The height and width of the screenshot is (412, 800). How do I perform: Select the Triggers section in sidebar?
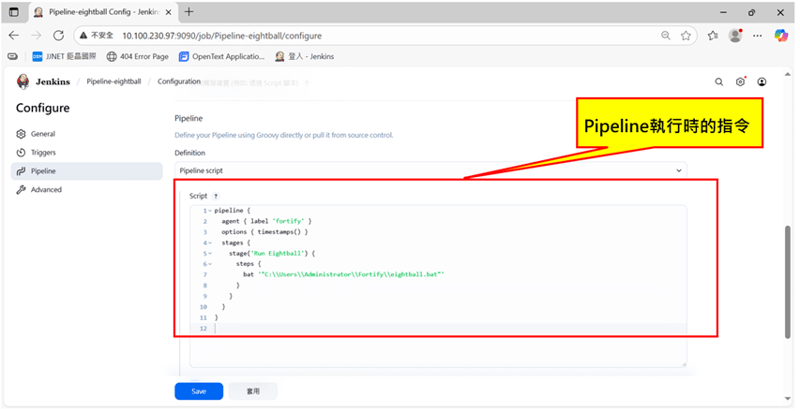coord(87,152)
